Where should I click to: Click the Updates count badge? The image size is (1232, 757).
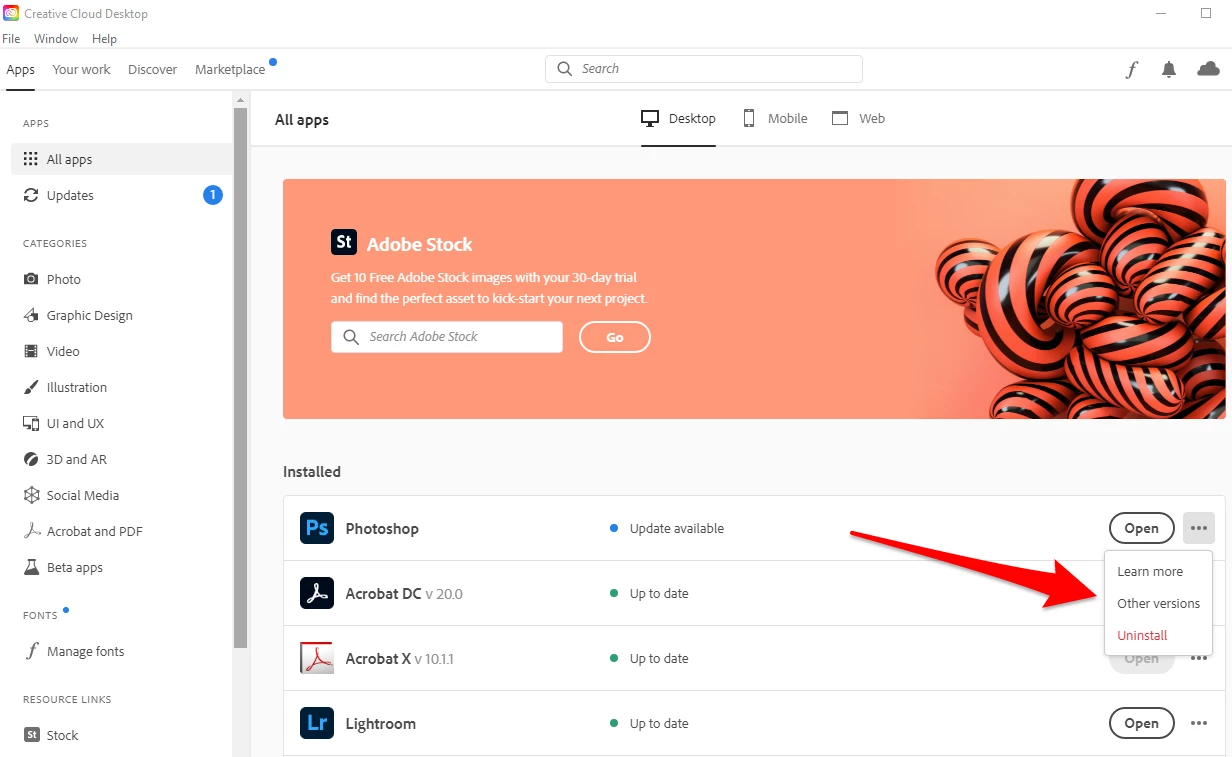pyautogui.click(x=213, y=195)
